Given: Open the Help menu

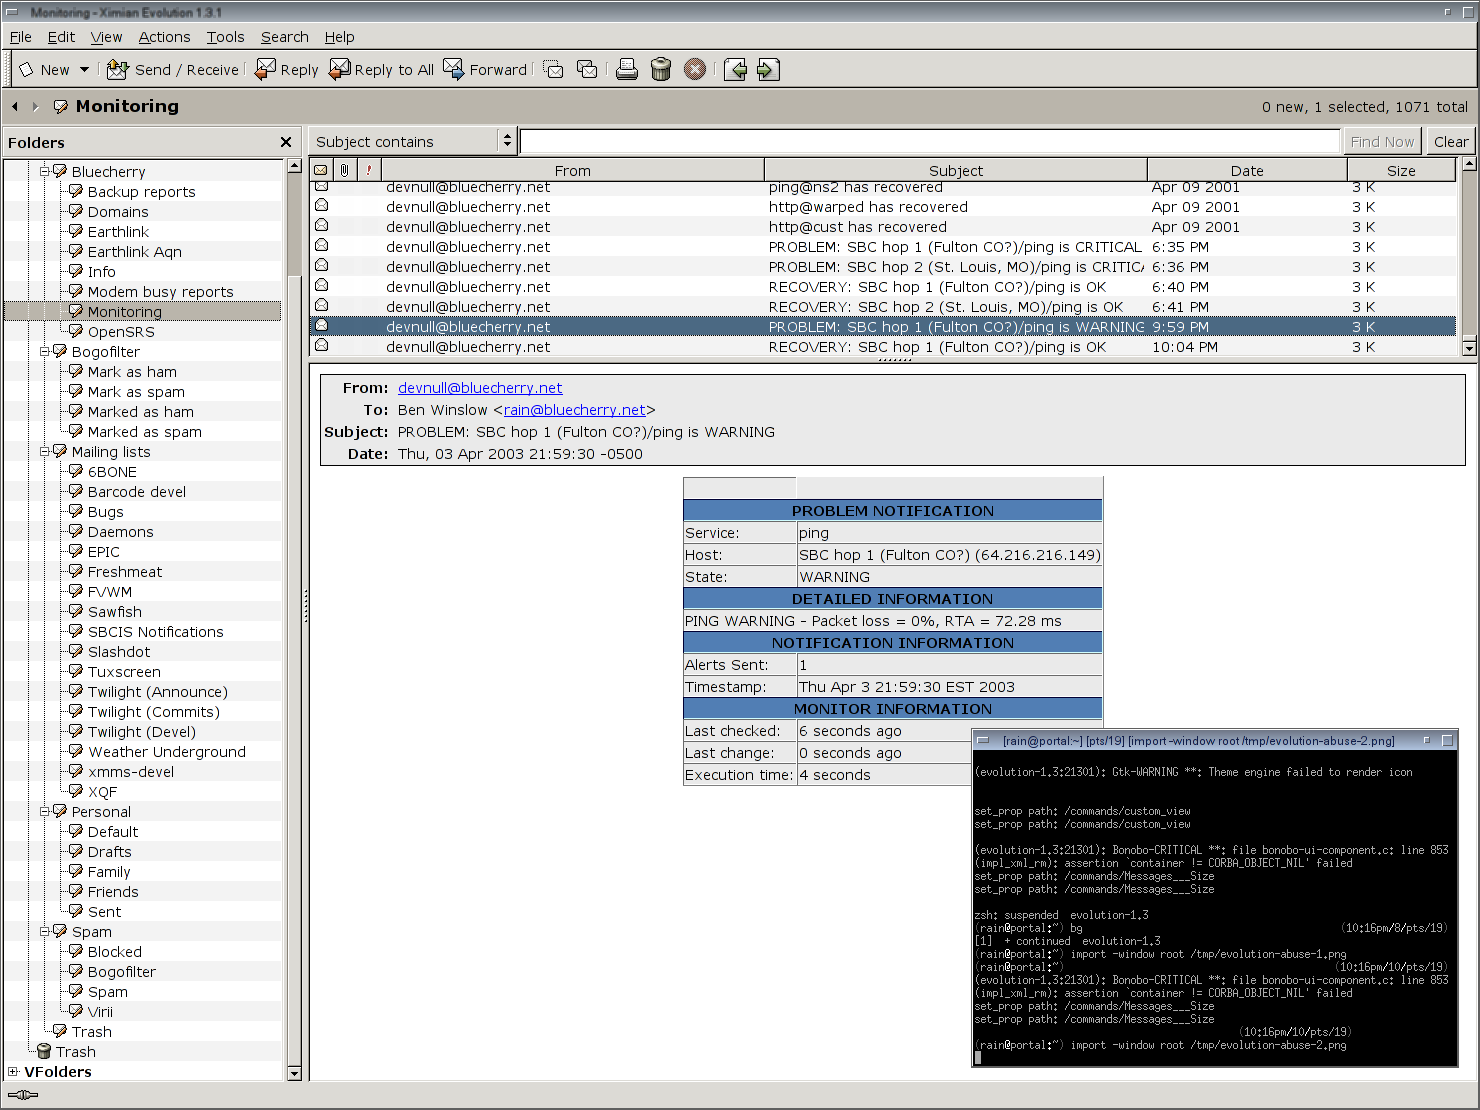Looking at the screenshot, I should 339,37.
